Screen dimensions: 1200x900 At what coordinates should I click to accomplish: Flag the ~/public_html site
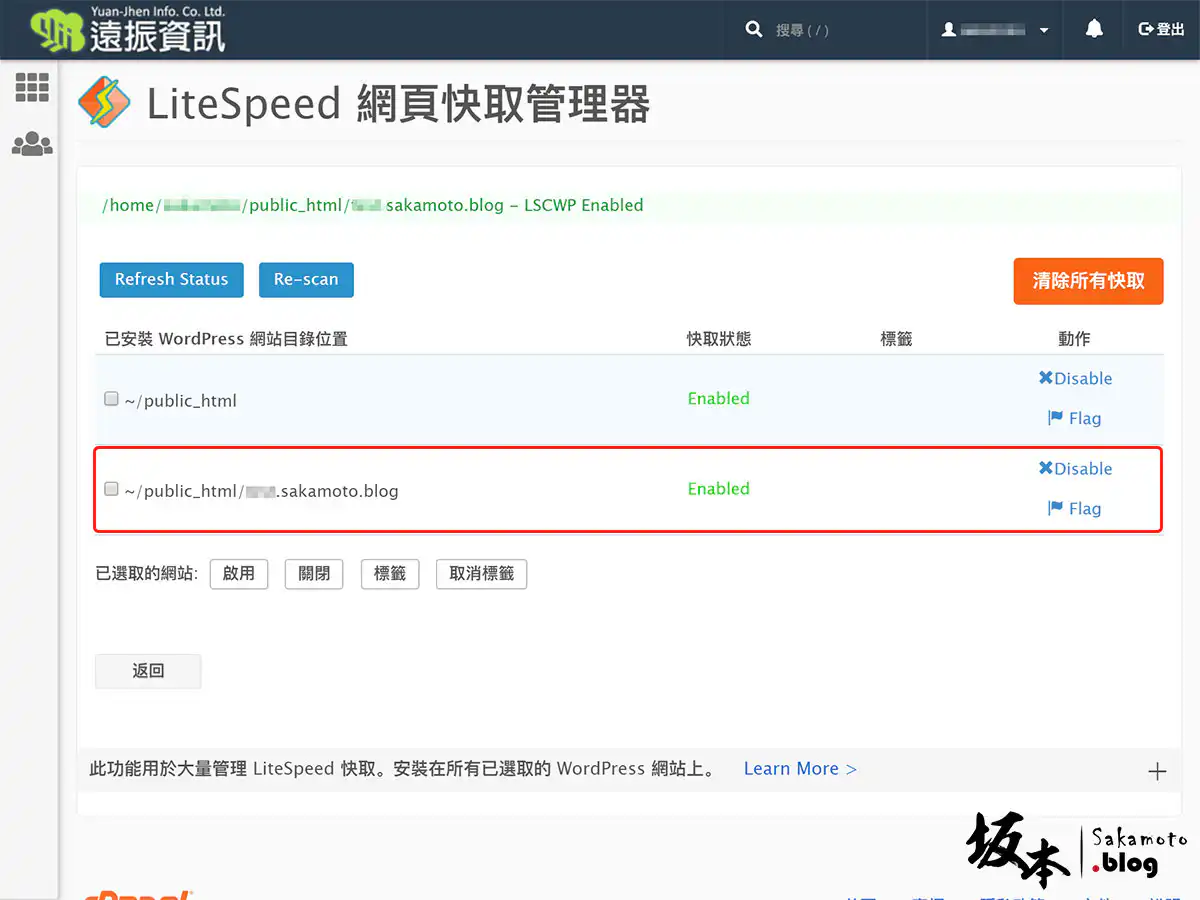pos(1074,419)
